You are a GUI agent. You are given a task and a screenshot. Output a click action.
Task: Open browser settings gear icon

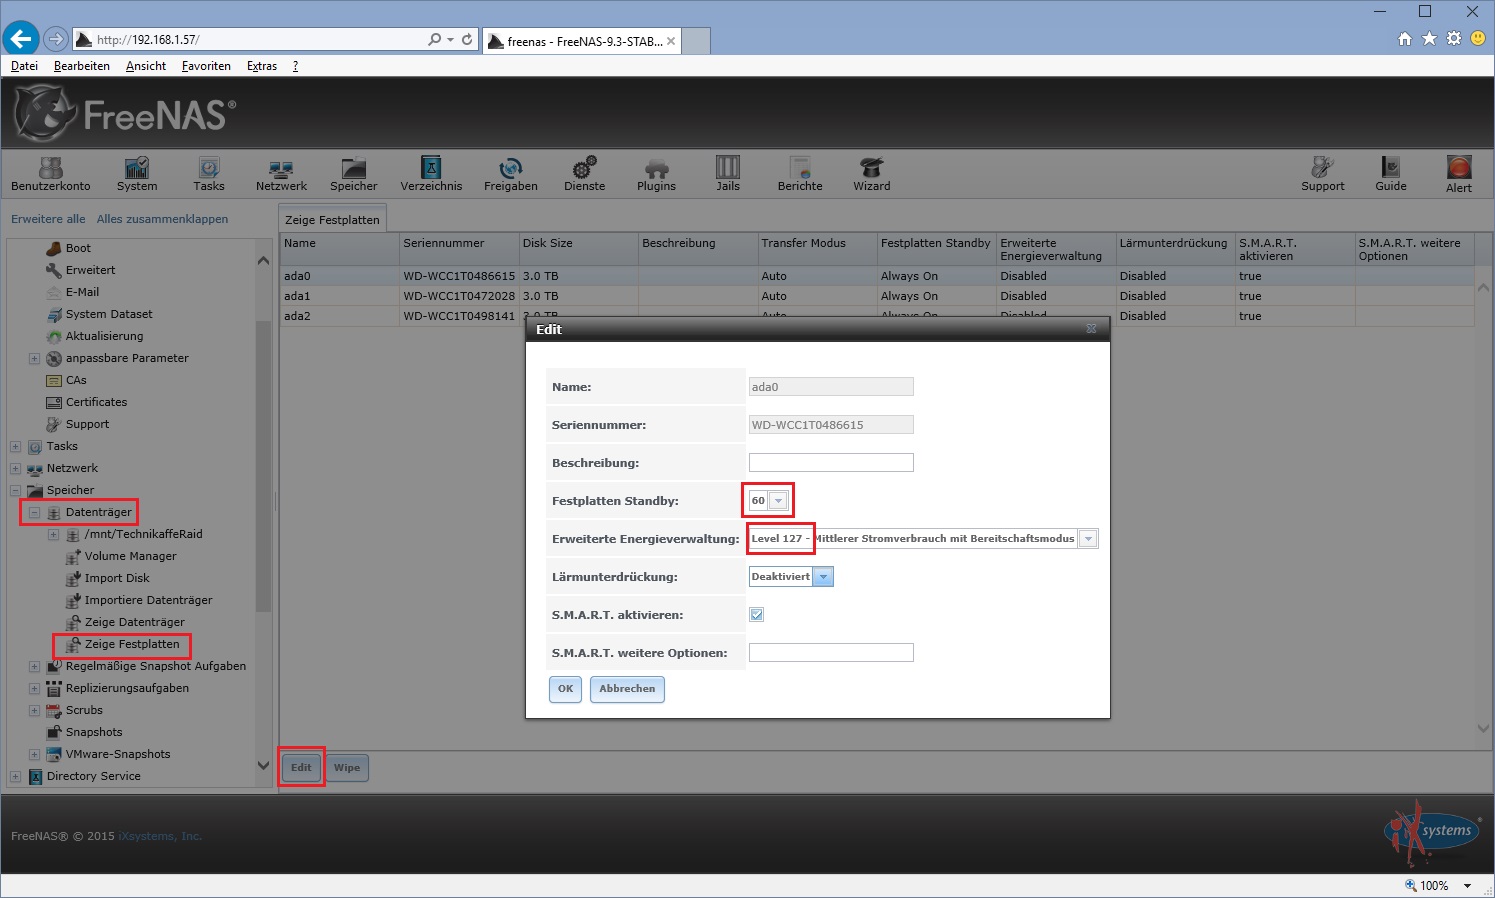click(x=1454, y=38)
